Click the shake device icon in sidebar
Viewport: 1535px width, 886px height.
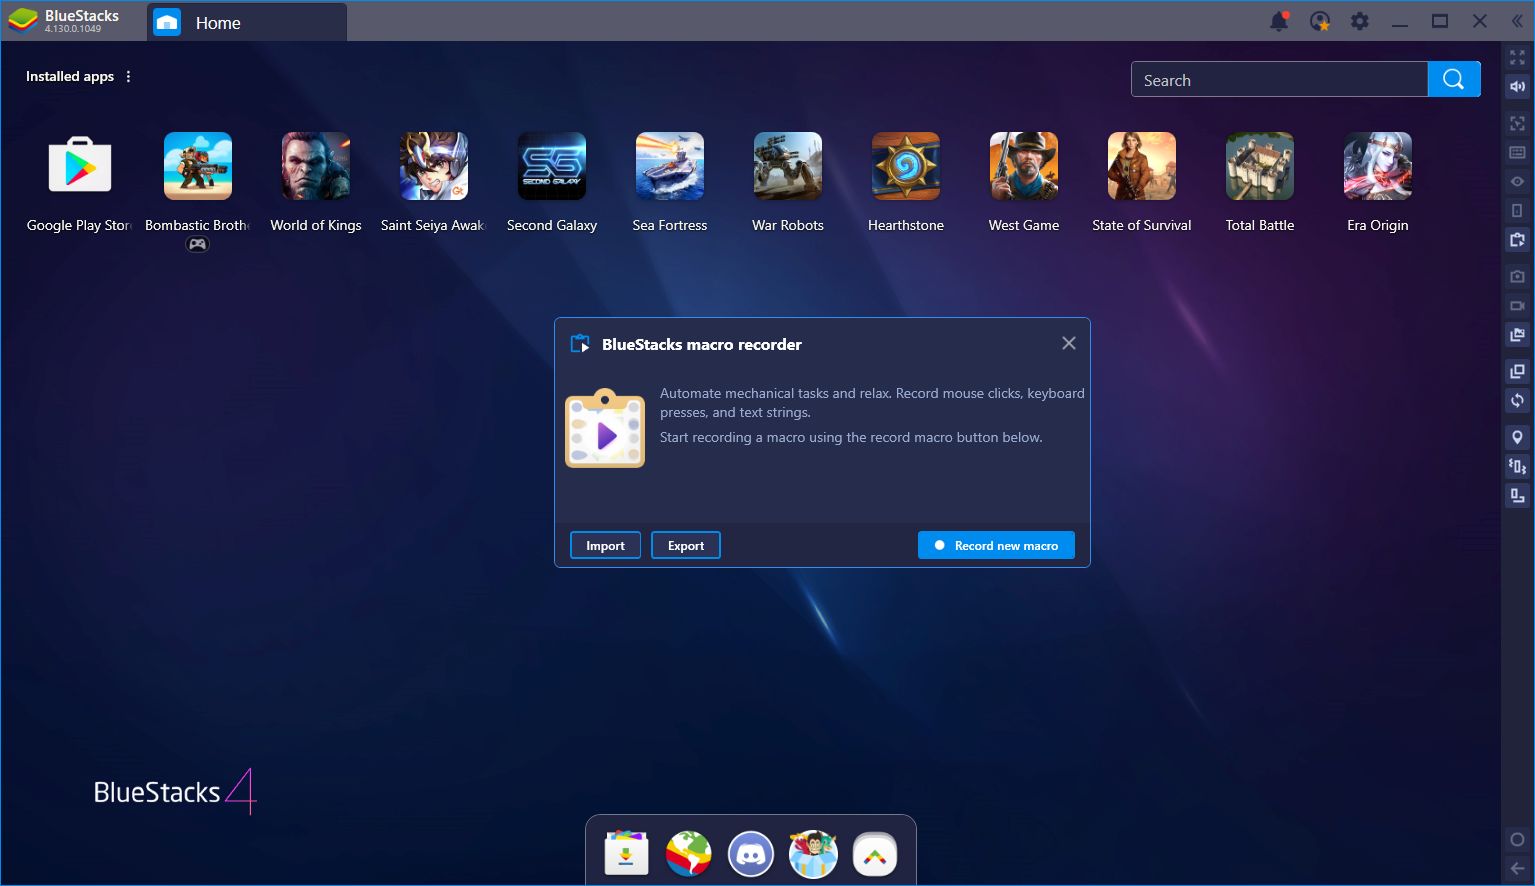1517,466
